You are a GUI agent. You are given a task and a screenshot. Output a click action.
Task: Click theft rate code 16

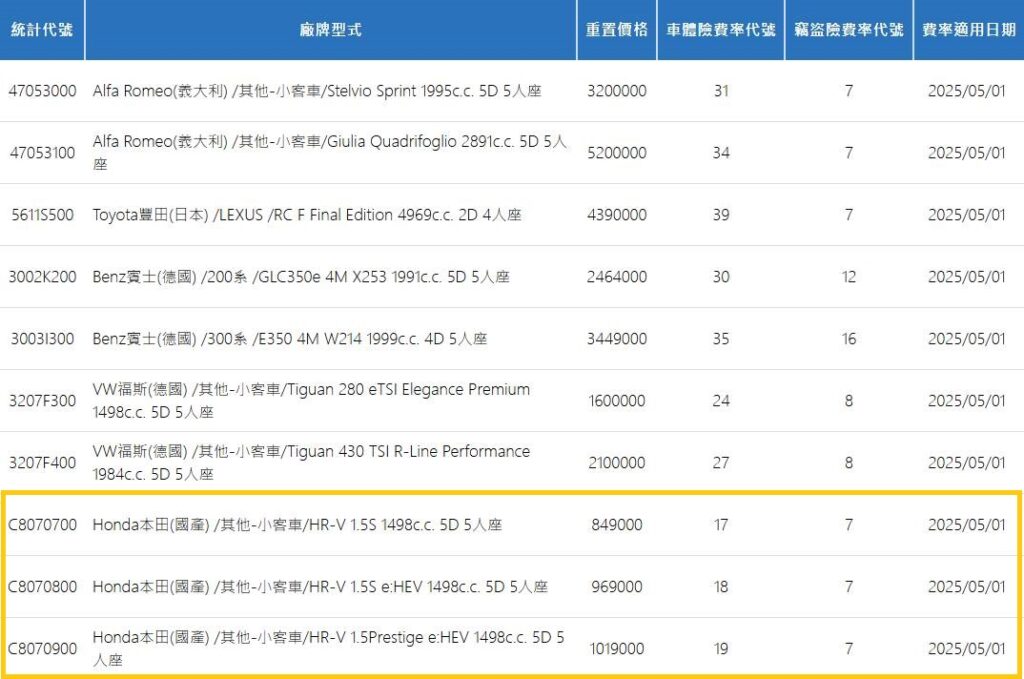point(848,339)
